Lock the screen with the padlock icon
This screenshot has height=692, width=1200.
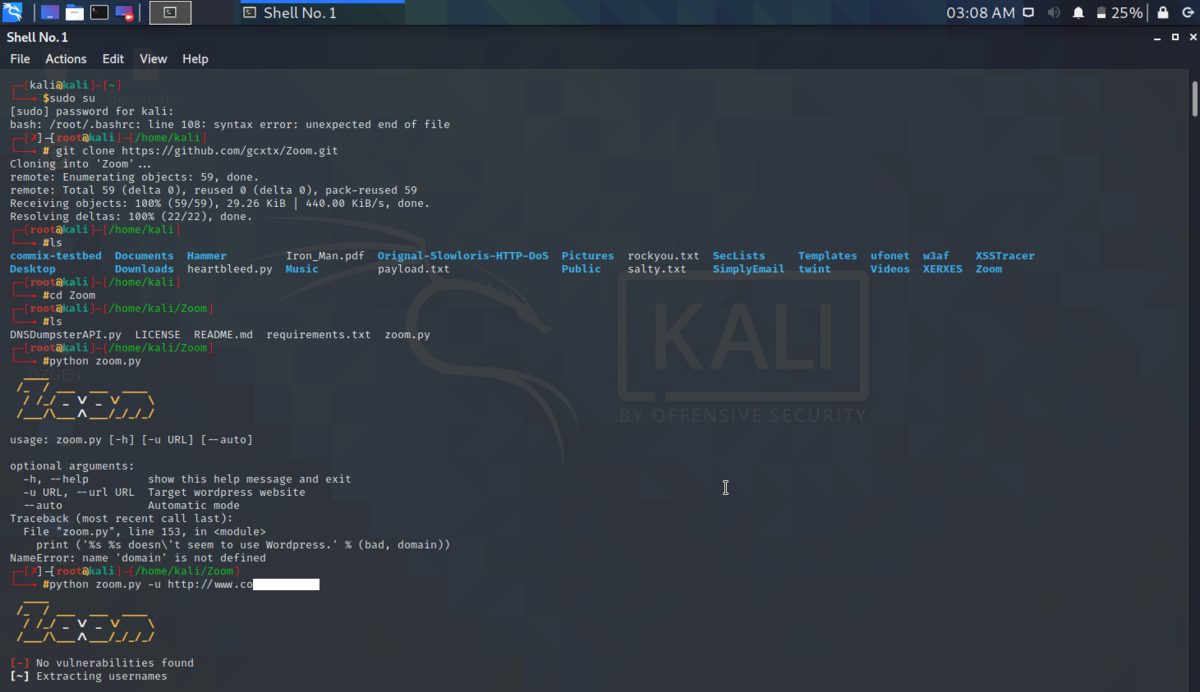click(x=1162, y=13)
